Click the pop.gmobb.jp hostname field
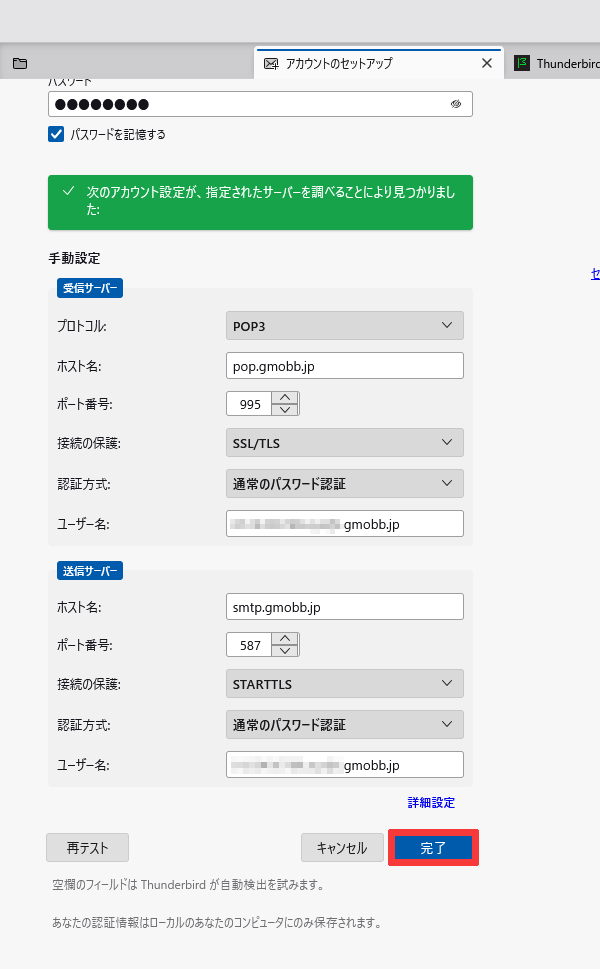The height and width of the screenshot is (969, 600). pos(345,366)
